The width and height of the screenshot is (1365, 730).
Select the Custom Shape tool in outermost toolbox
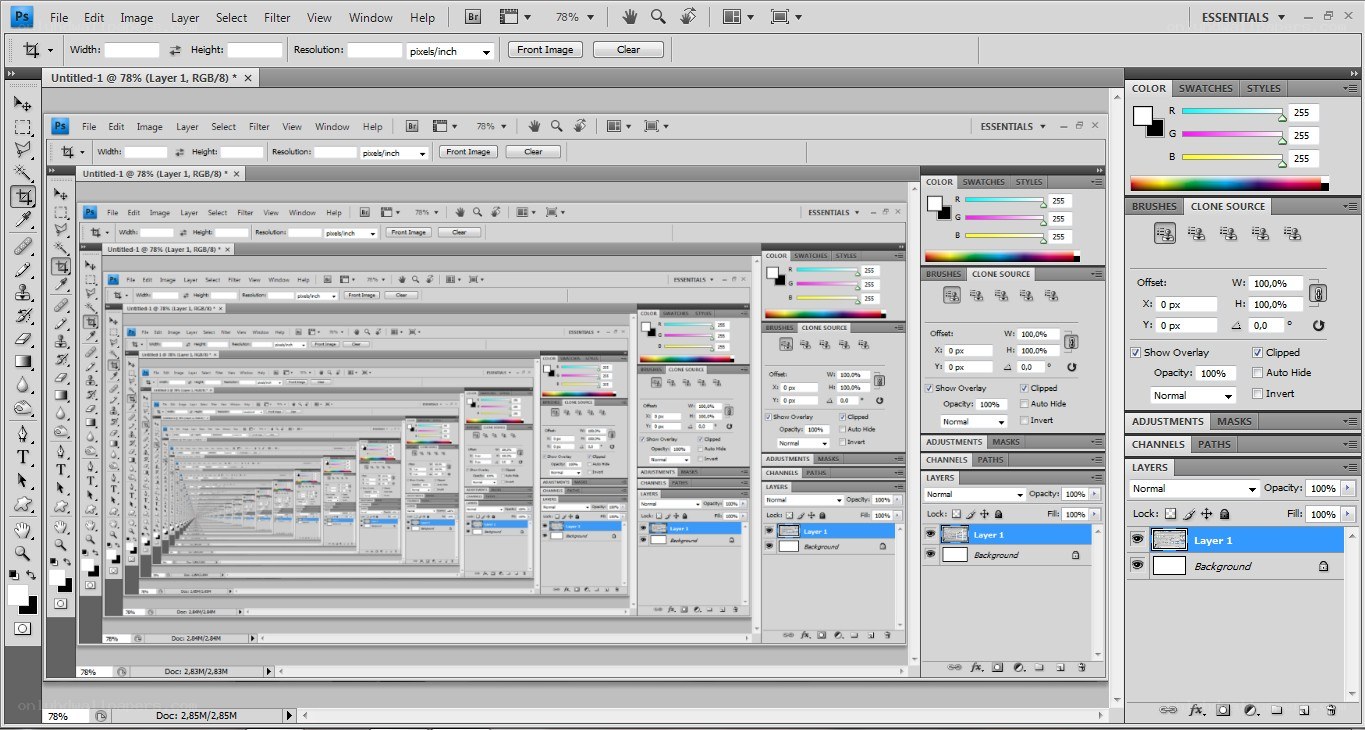[x=22, y=503]
